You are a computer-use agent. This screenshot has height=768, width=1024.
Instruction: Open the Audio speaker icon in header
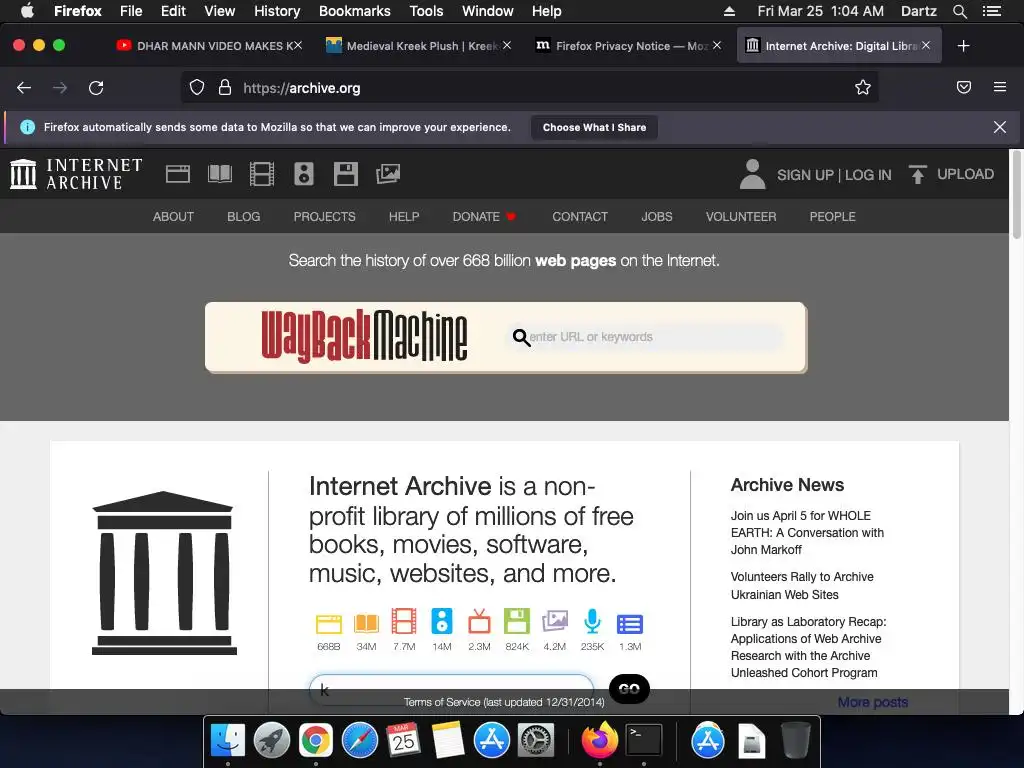tap(304, 174)
